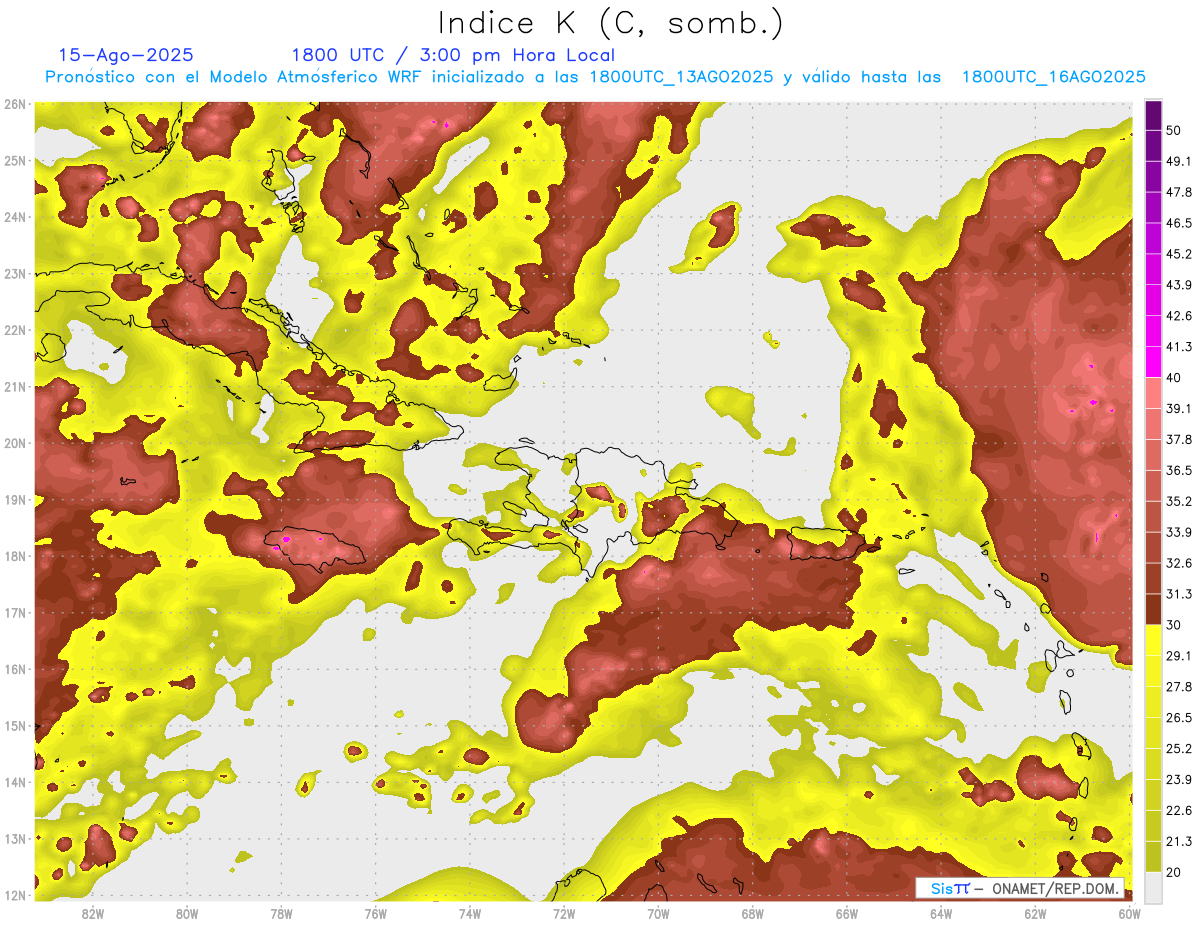1200x927 pixels.
Task: Click the latitude axis label '26N'
Action: pos(15,104)
